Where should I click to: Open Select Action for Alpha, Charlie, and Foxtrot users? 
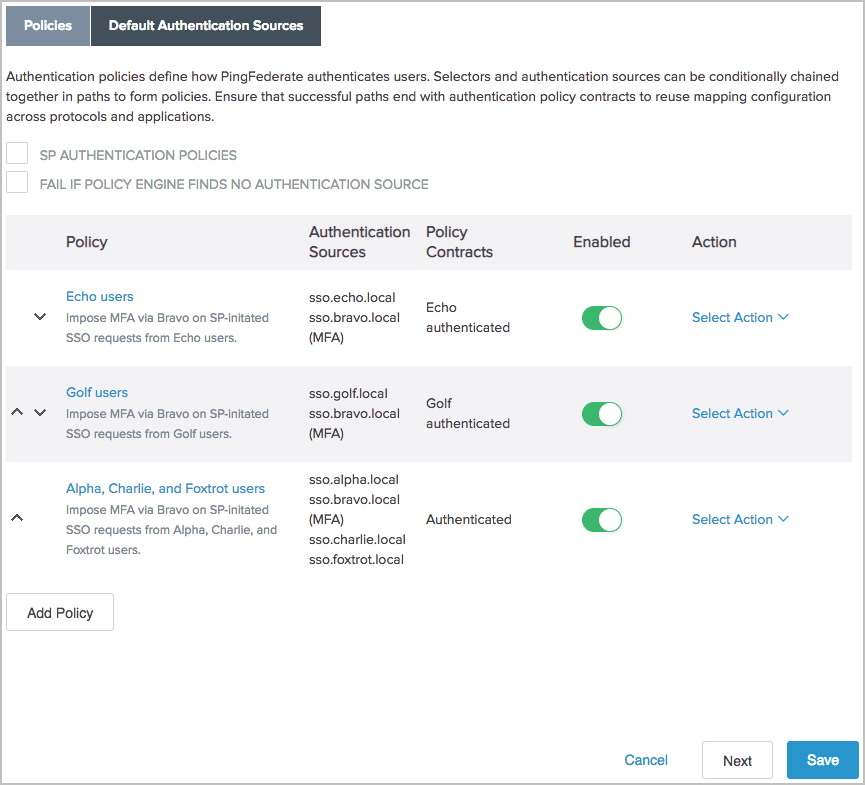point(740,519)
